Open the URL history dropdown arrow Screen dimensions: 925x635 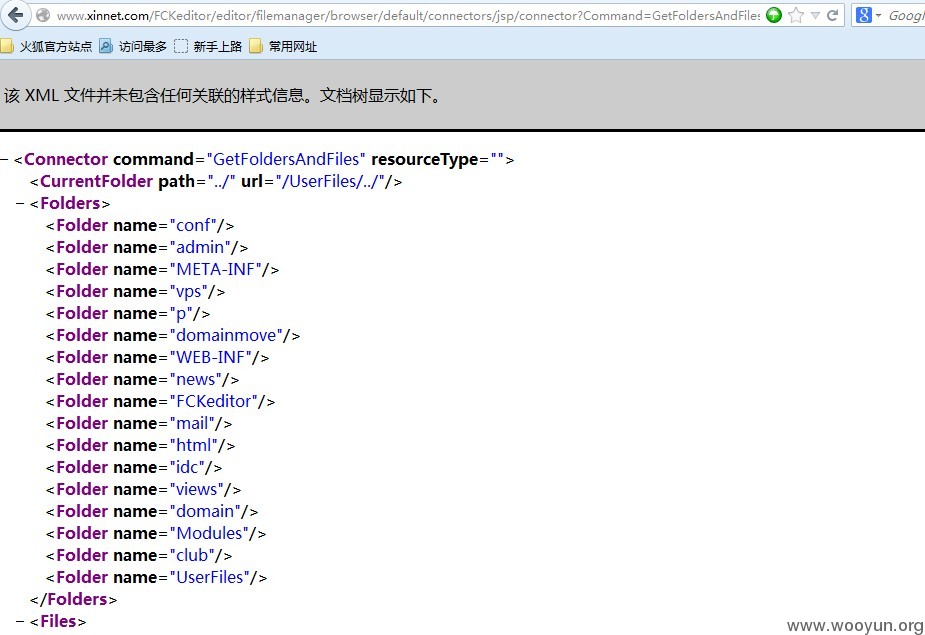coord(815,15)
